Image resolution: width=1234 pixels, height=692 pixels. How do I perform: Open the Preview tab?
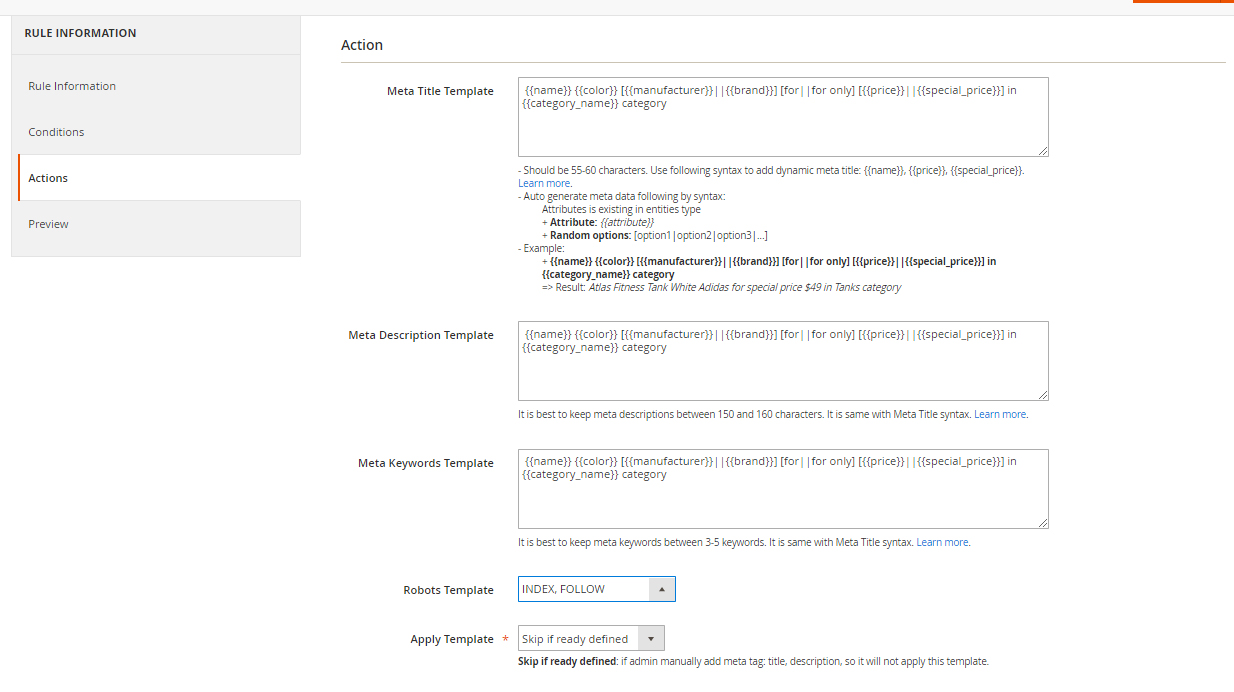click(x=48, y=224)
